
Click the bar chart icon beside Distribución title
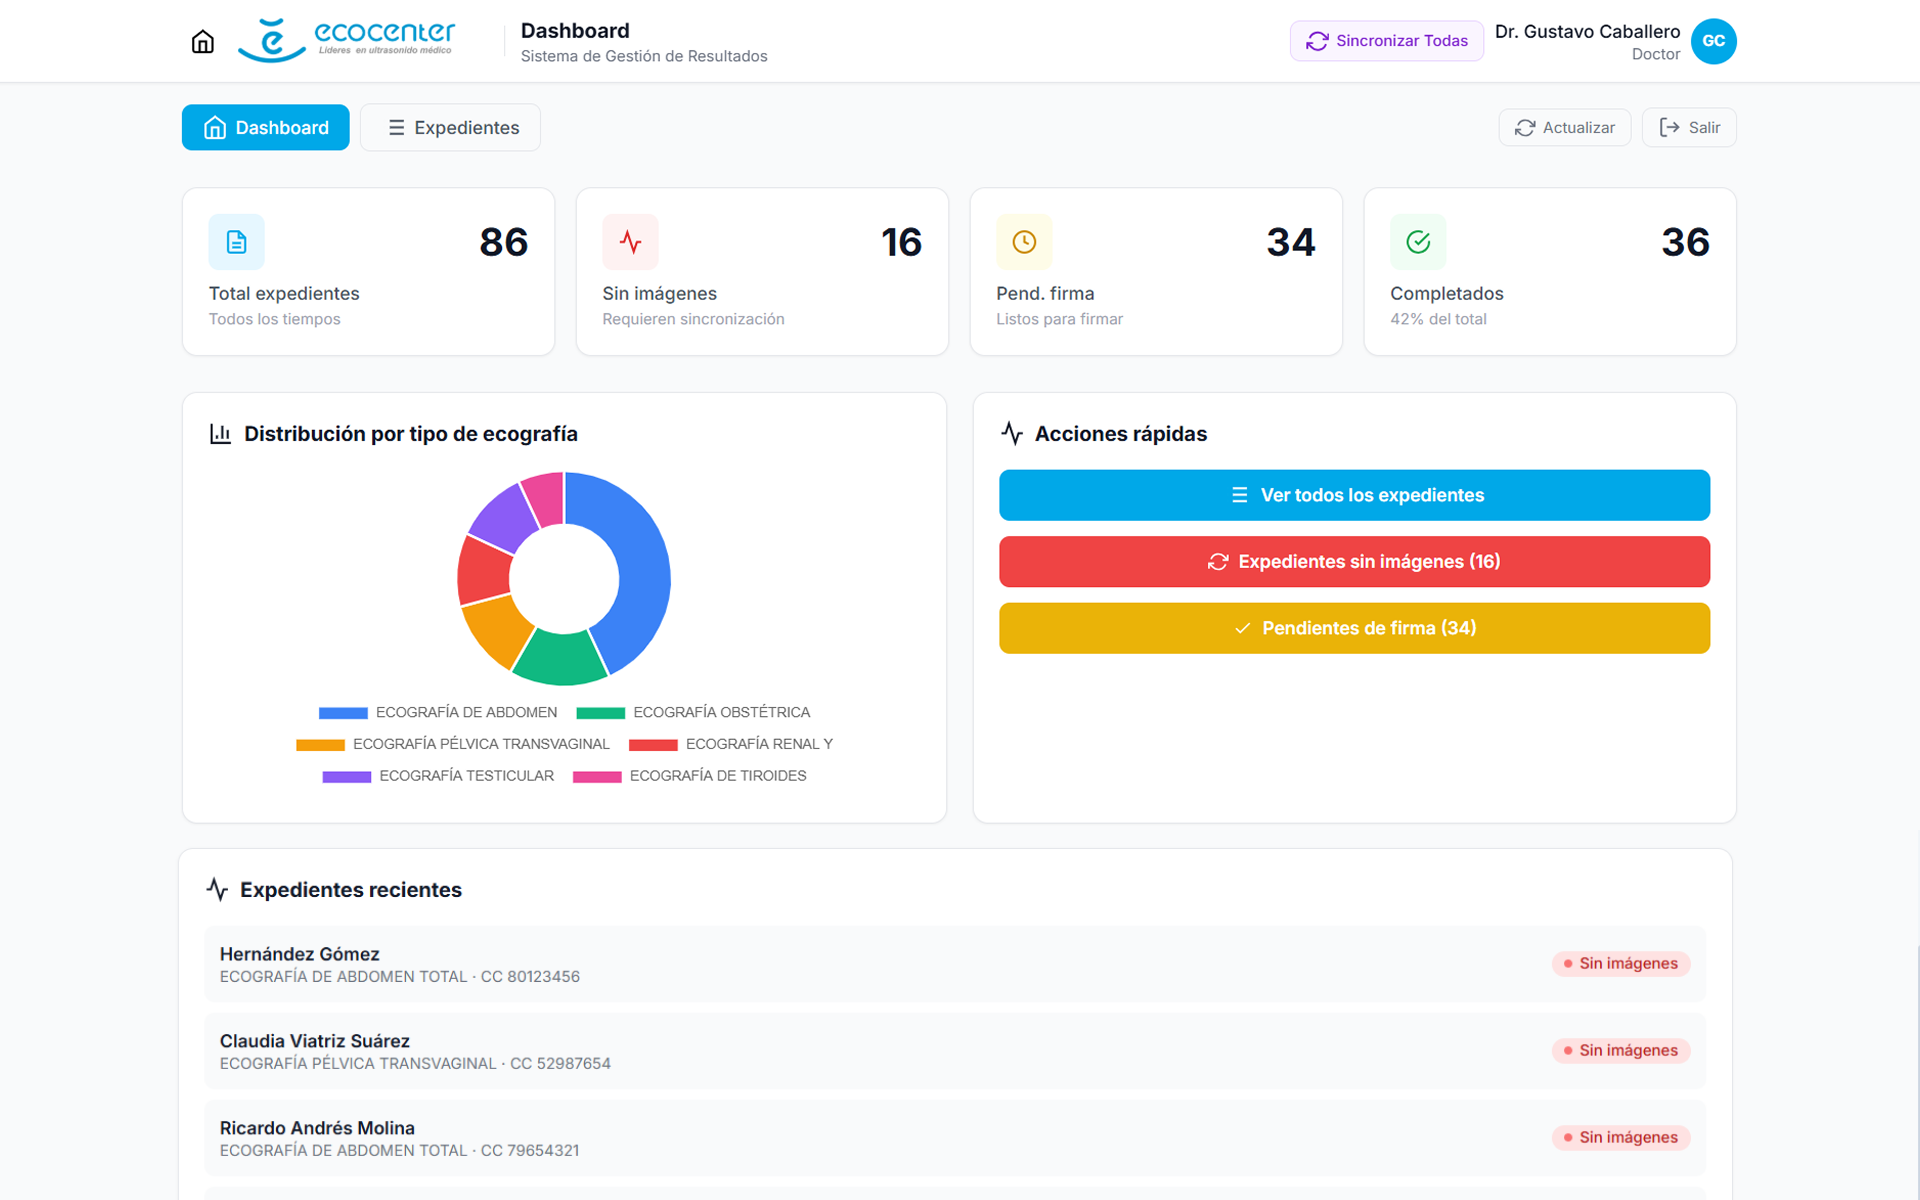point(220,434)
